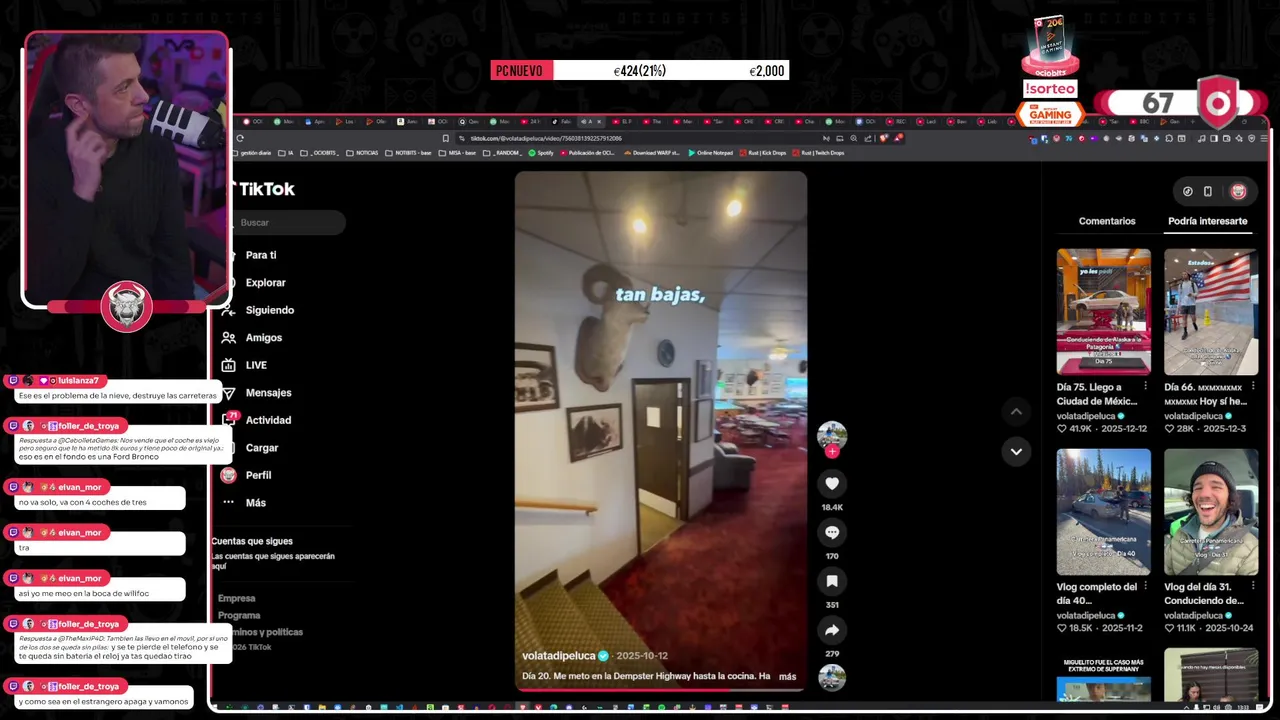Open Perfil avatar icon in sidebar
Screen dimensions: 1280x720
229,475
